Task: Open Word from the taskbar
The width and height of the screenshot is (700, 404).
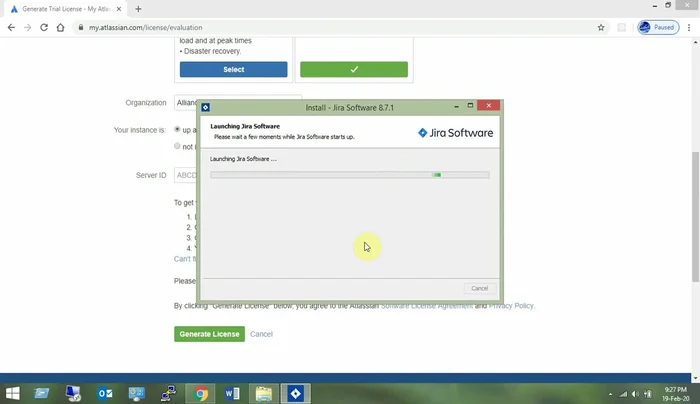Action: 232,393
